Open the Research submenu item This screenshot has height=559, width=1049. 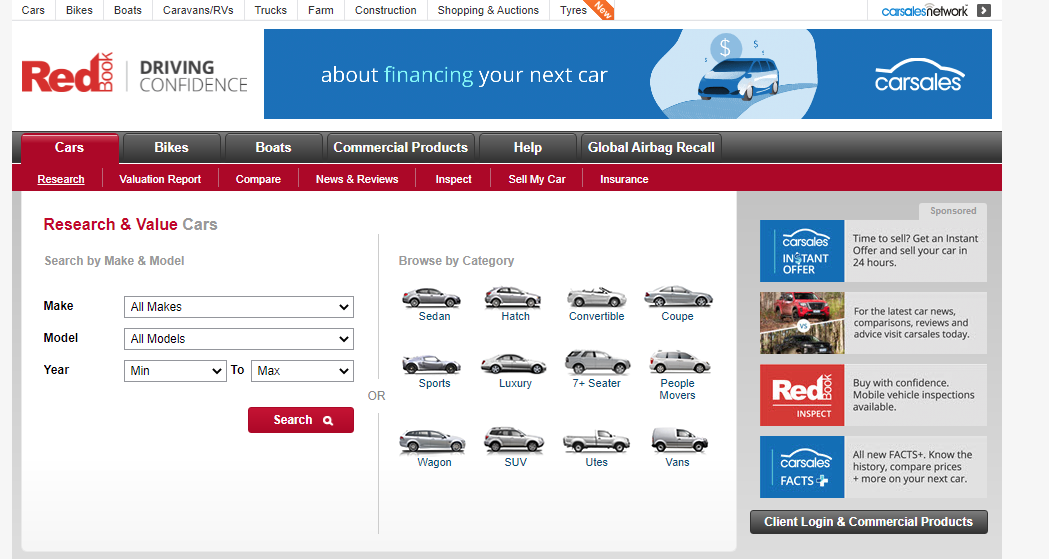pyautogui.click(x=61, y=179)
